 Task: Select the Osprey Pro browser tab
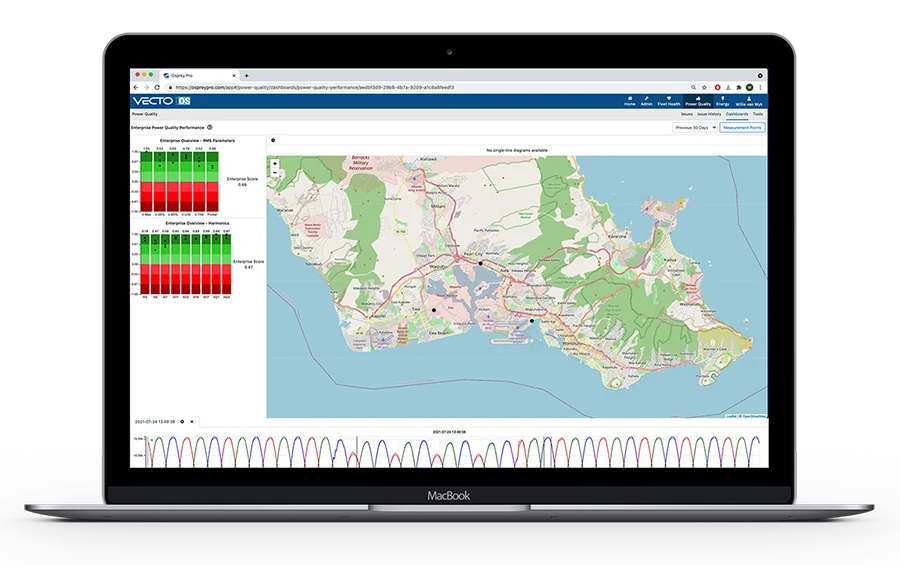(198, 75)
